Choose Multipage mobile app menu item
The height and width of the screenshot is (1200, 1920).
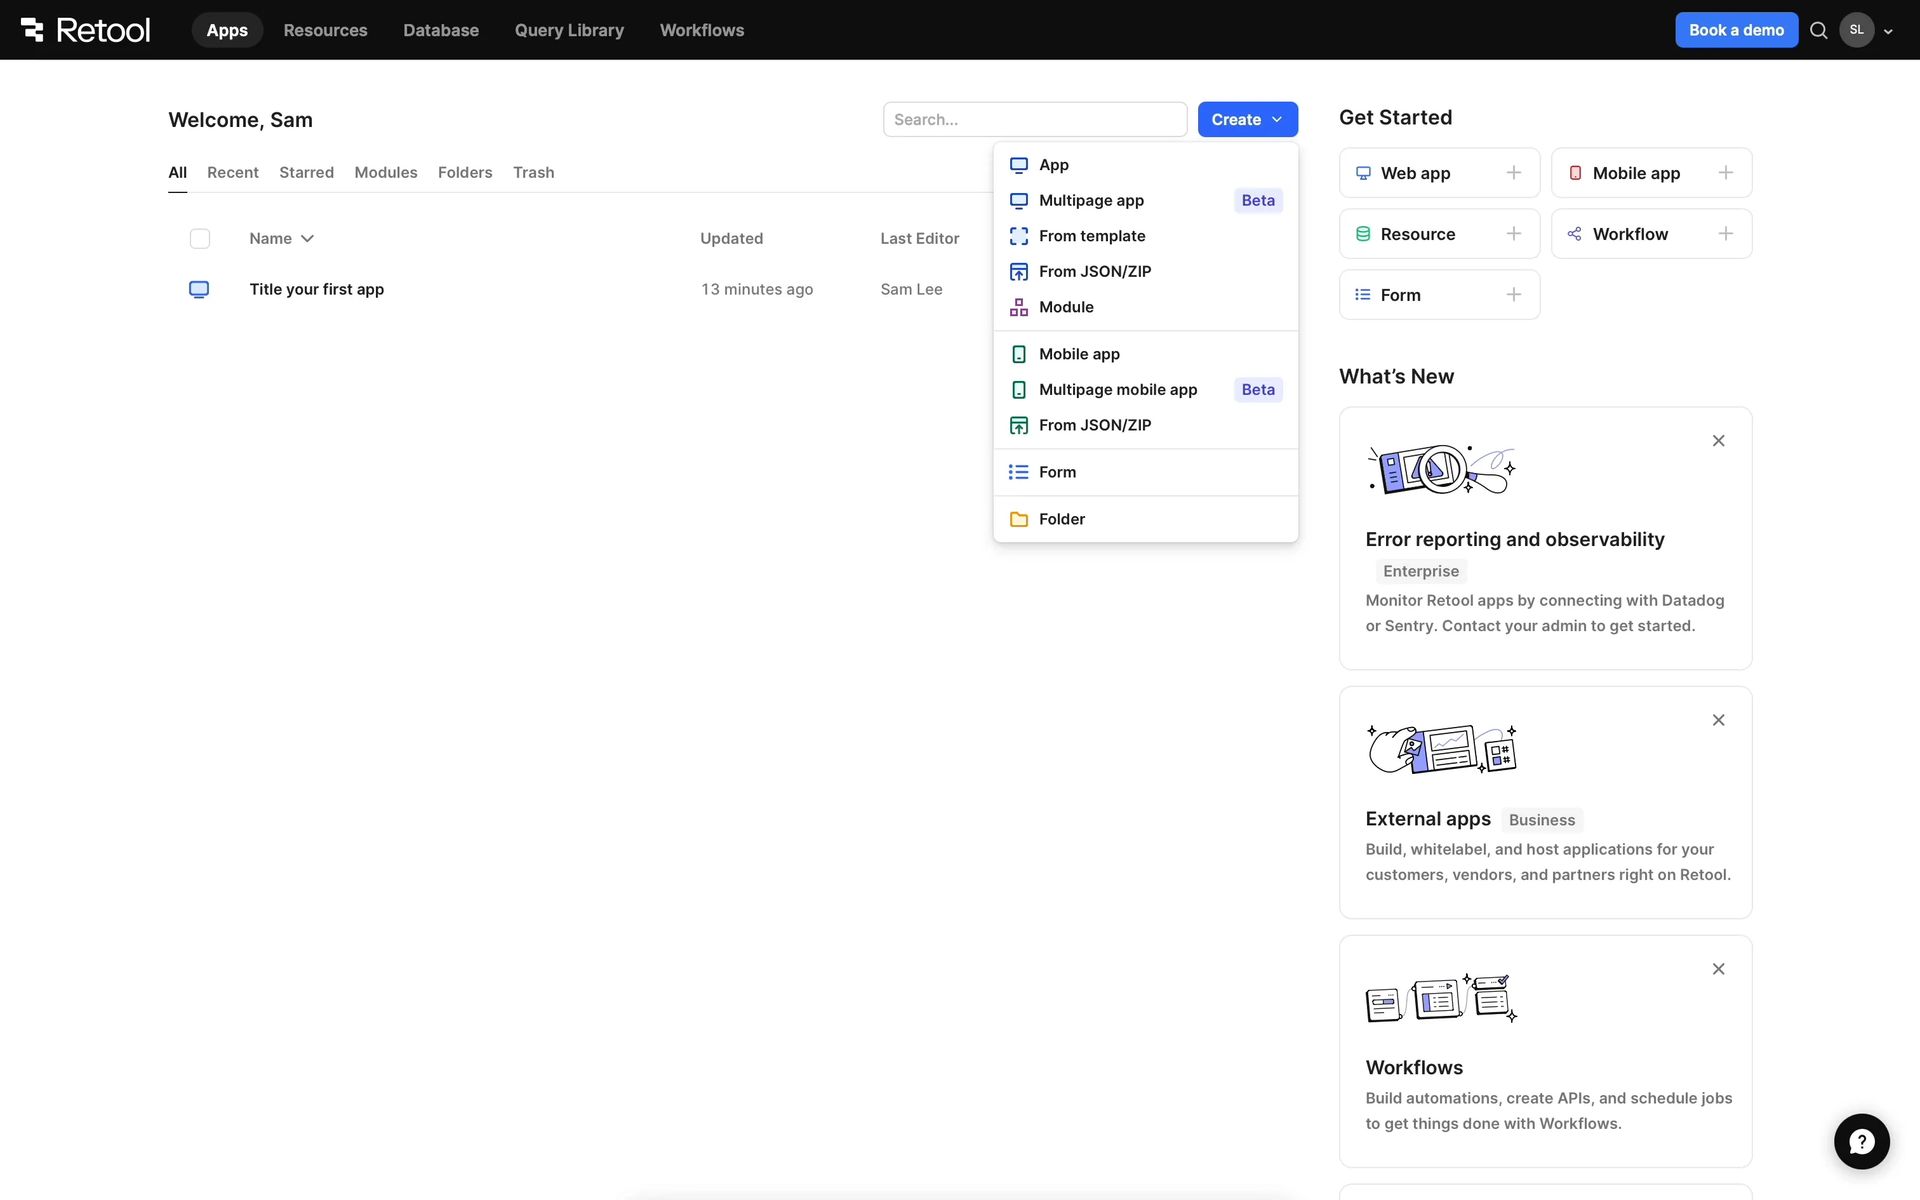1145,389
